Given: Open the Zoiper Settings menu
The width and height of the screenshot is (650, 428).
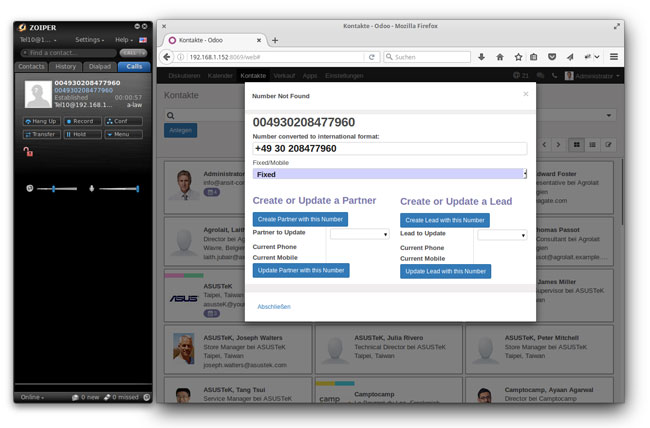Looking at the screenshot, I should (x=90, y=40).
